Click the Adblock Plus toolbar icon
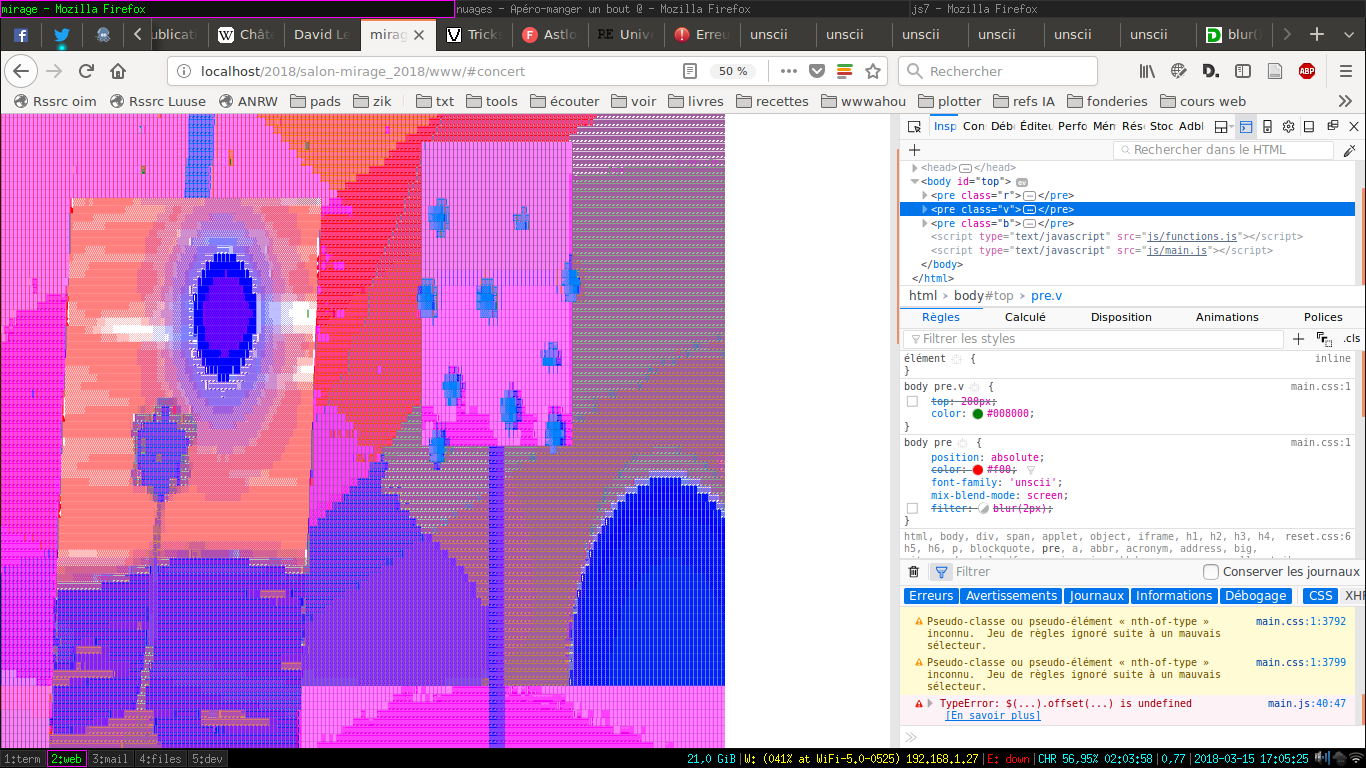The height and width of the screenshot is (768, 1366). pyautogui.click(x=1307, y=71)
